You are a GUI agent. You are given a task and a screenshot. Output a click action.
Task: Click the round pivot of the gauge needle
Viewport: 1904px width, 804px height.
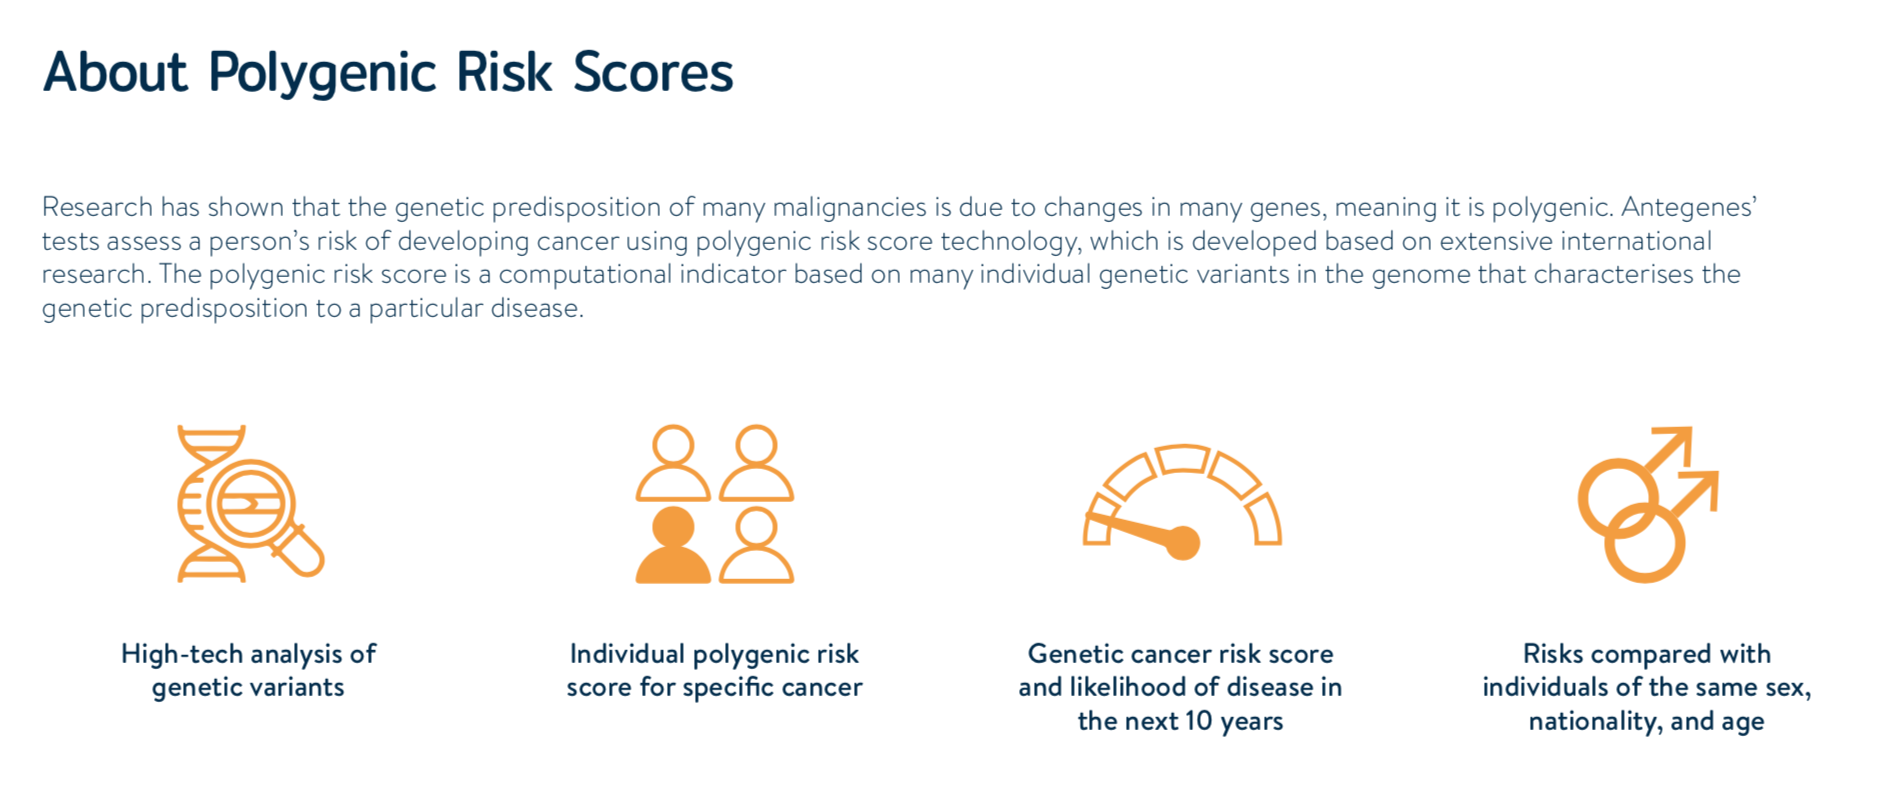click(x=1183, y=543)
